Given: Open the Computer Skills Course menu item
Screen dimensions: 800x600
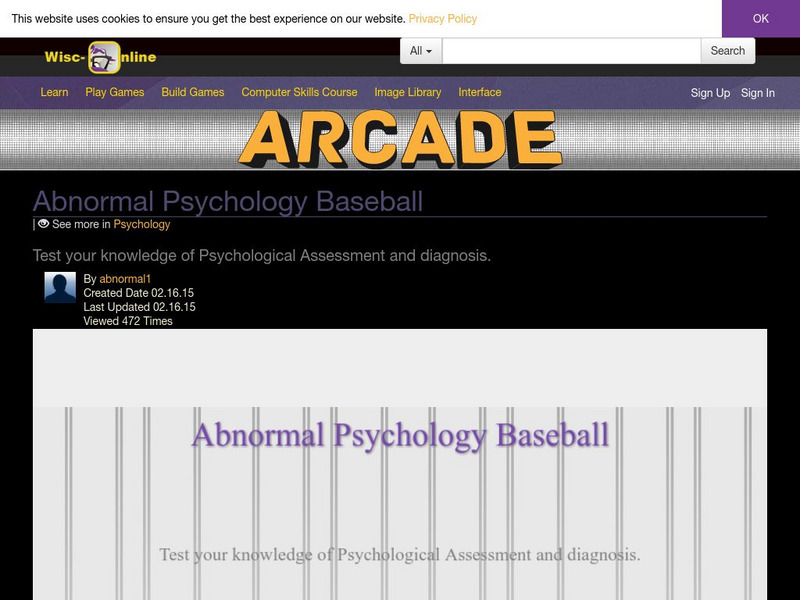Looking at the screenshot, I should pyautogui.click(x=298, y=92).
